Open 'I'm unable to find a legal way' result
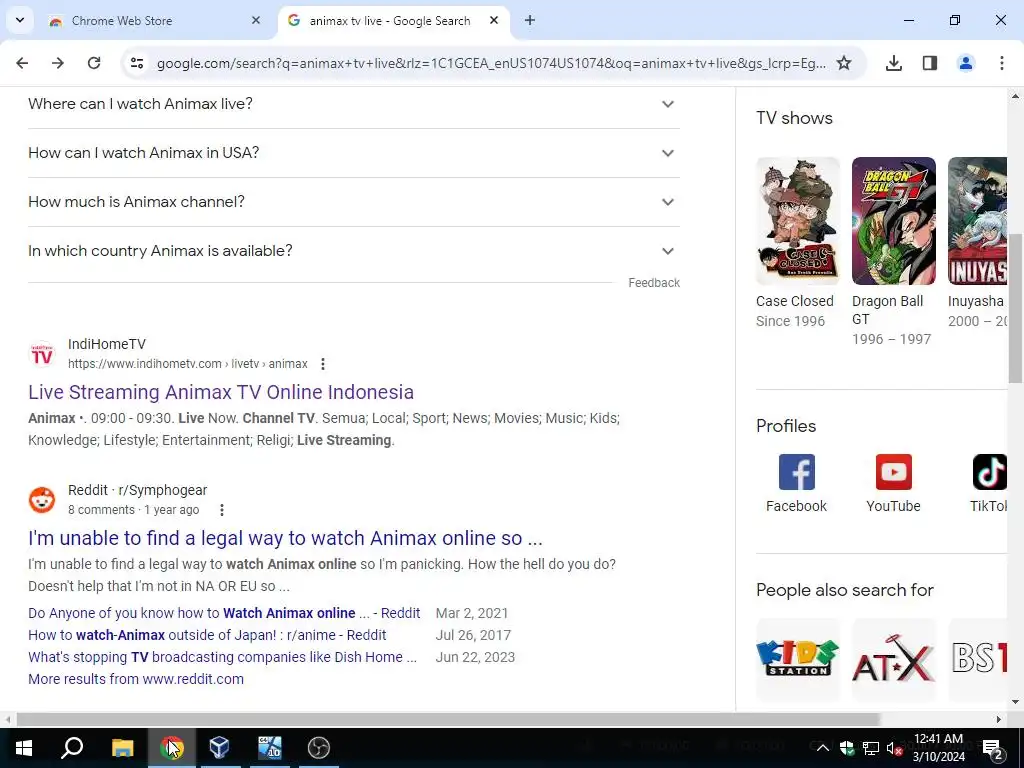The image size is (1024, 768). click(x=285, y=538)
